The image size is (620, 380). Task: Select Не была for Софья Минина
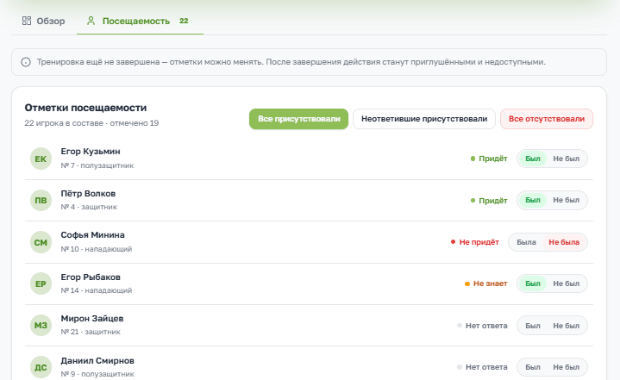564,242
